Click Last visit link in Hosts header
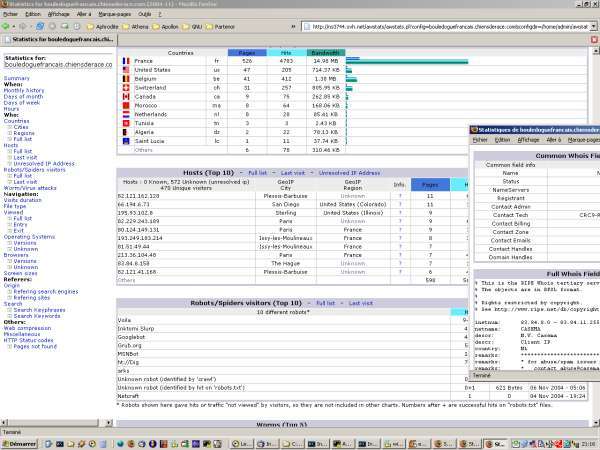Screen dimensions: 600x450 293,173
